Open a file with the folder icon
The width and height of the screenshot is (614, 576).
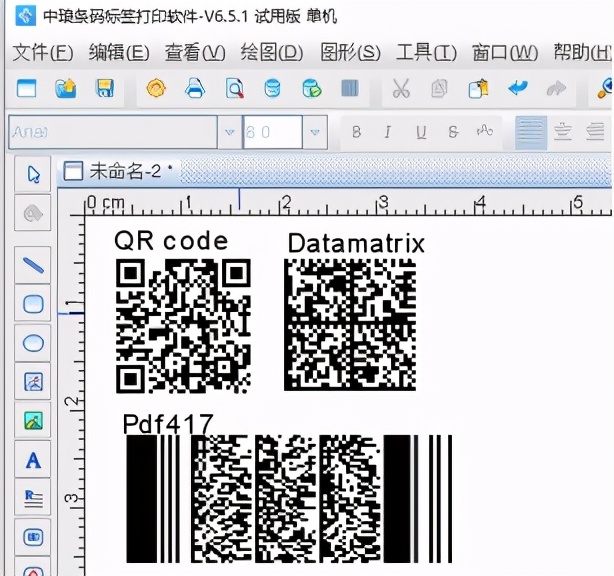[65, 88]
